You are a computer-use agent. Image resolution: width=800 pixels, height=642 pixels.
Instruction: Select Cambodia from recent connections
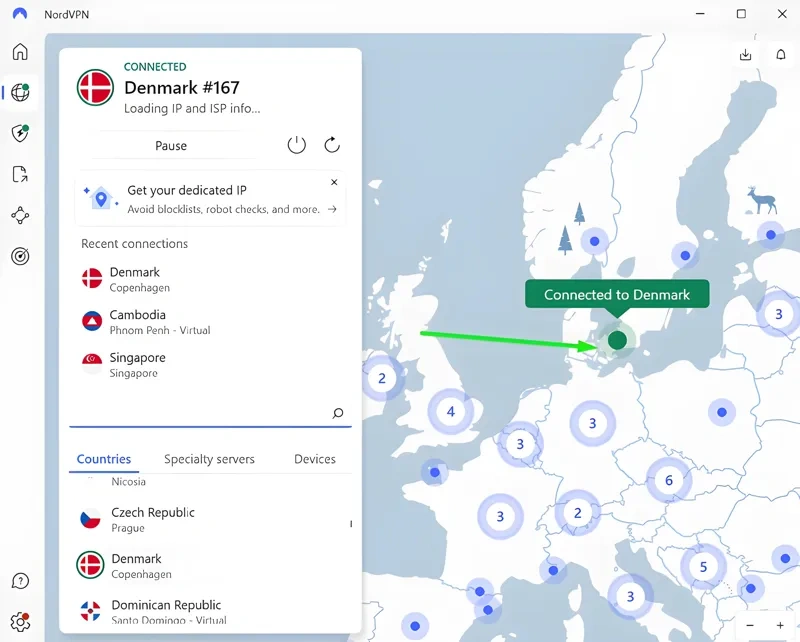tap(138, 321)
